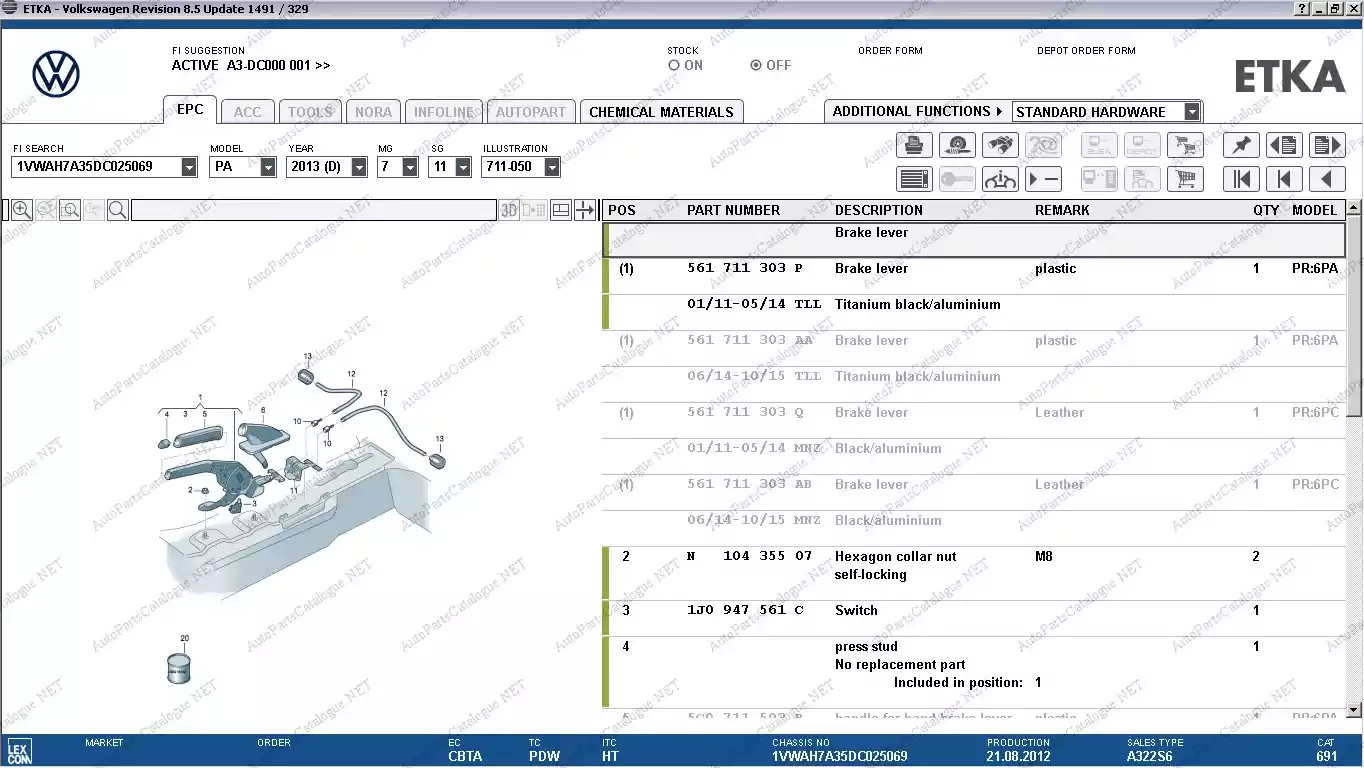This screenshot has width=1364, height=768.
Task: Click the Volkswagen logo
Action: pos(56,74)
